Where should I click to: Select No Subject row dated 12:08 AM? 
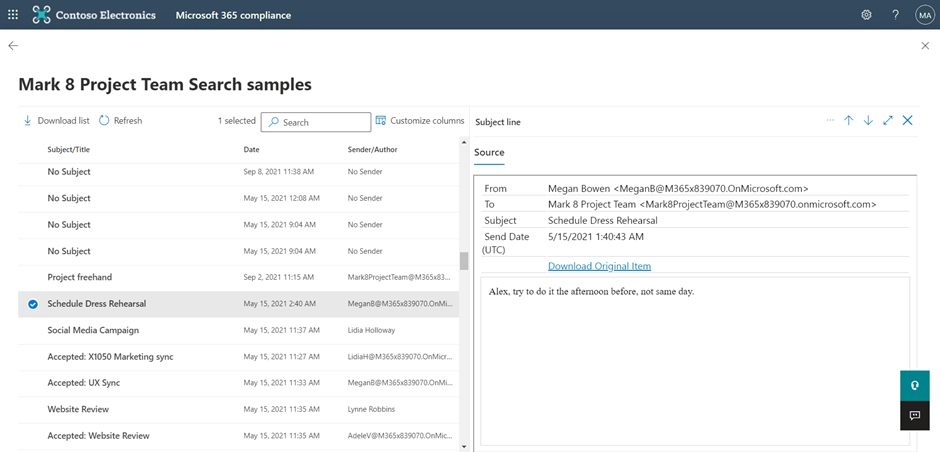239,198
